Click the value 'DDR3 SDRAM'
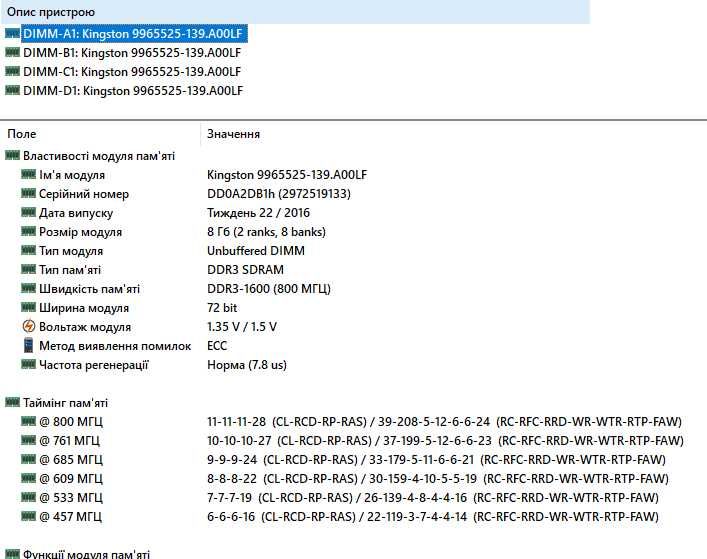This screenshot has height=559, width=707. pyautogui.click(x=245, y=270)
